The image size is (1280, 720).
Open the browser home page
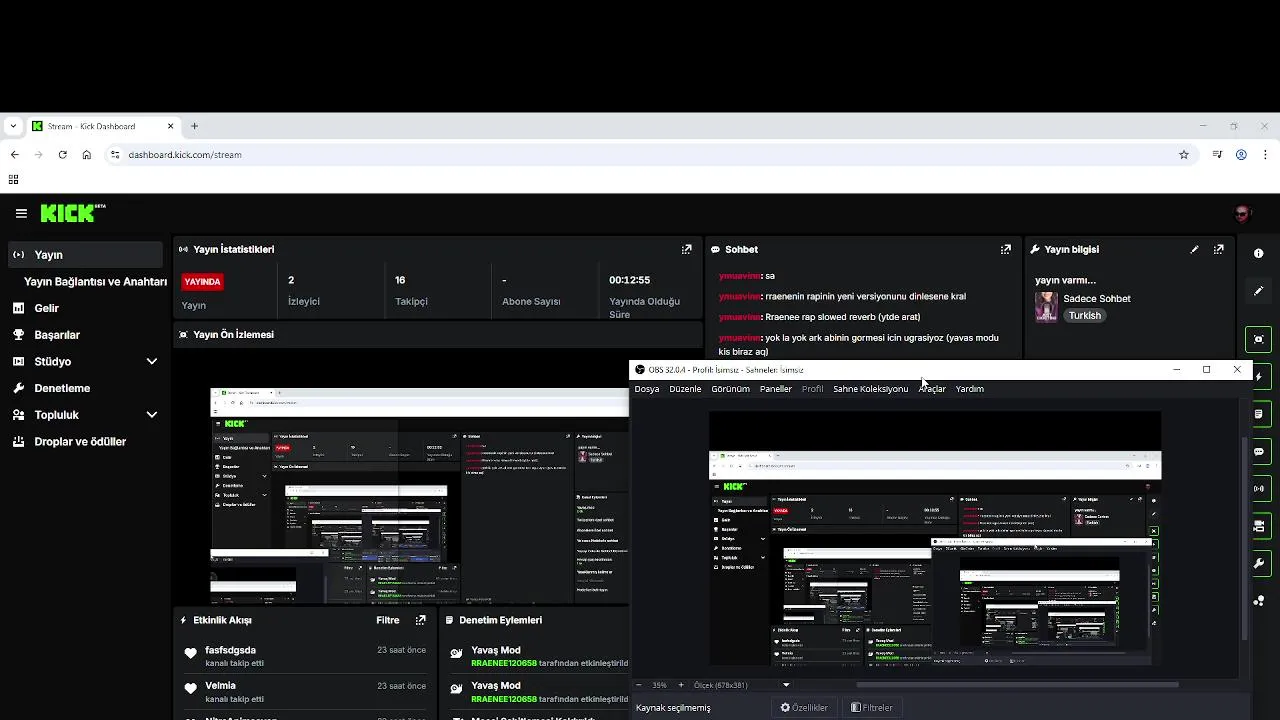(x=86, y=155)
